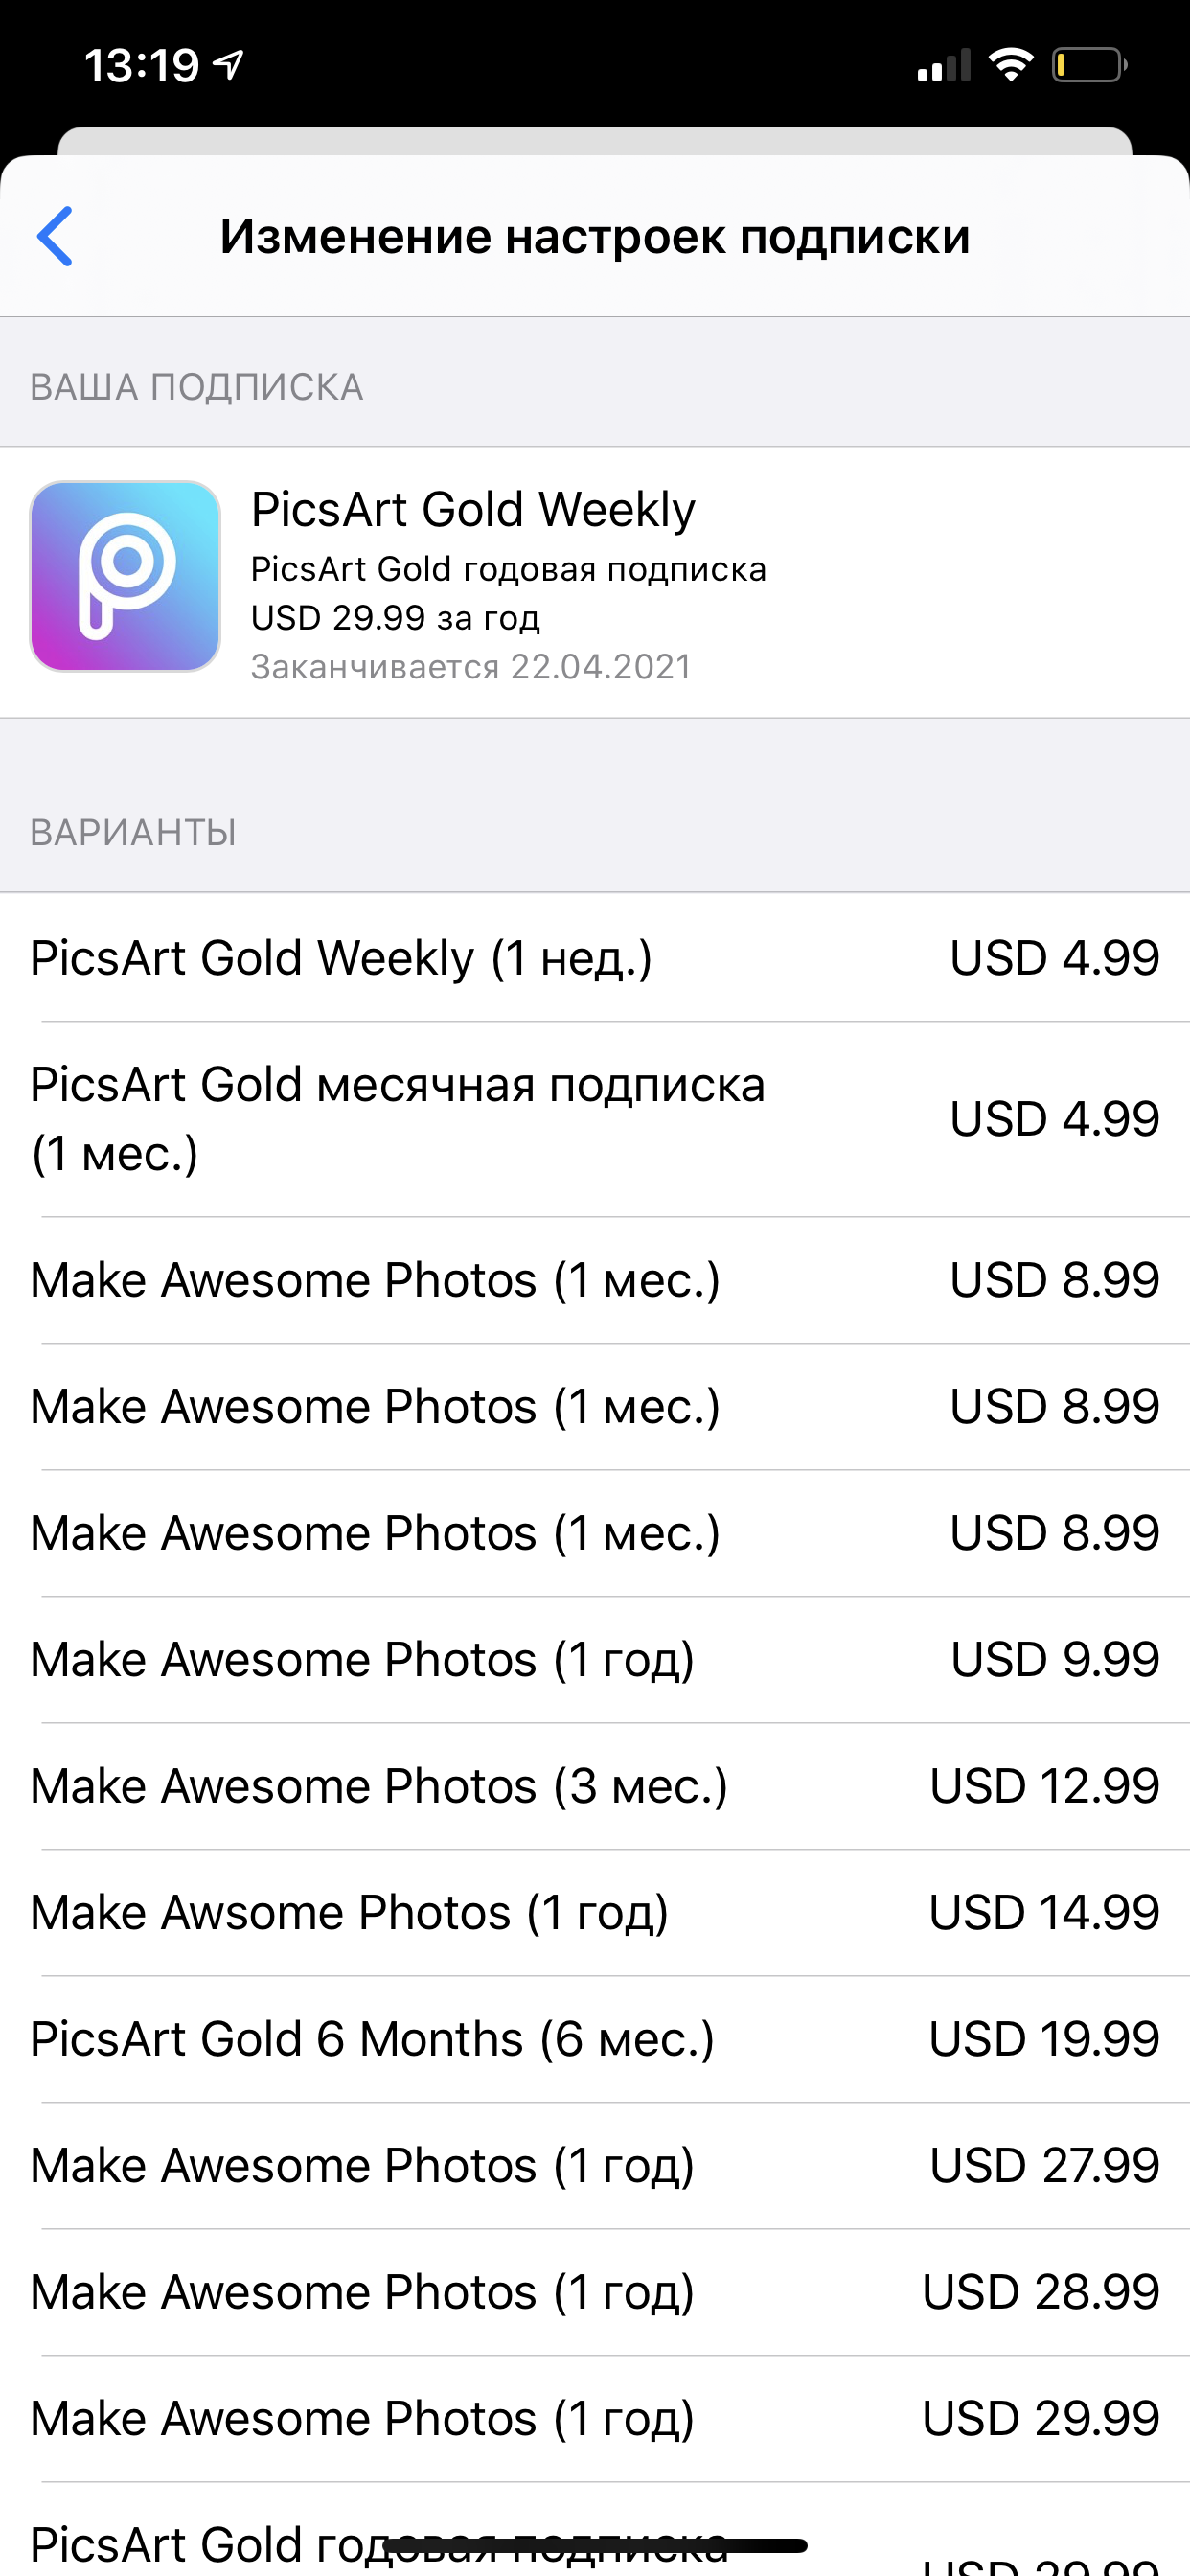Tap the 13:19 clock

pyautogui.click(x=142, y=66)
